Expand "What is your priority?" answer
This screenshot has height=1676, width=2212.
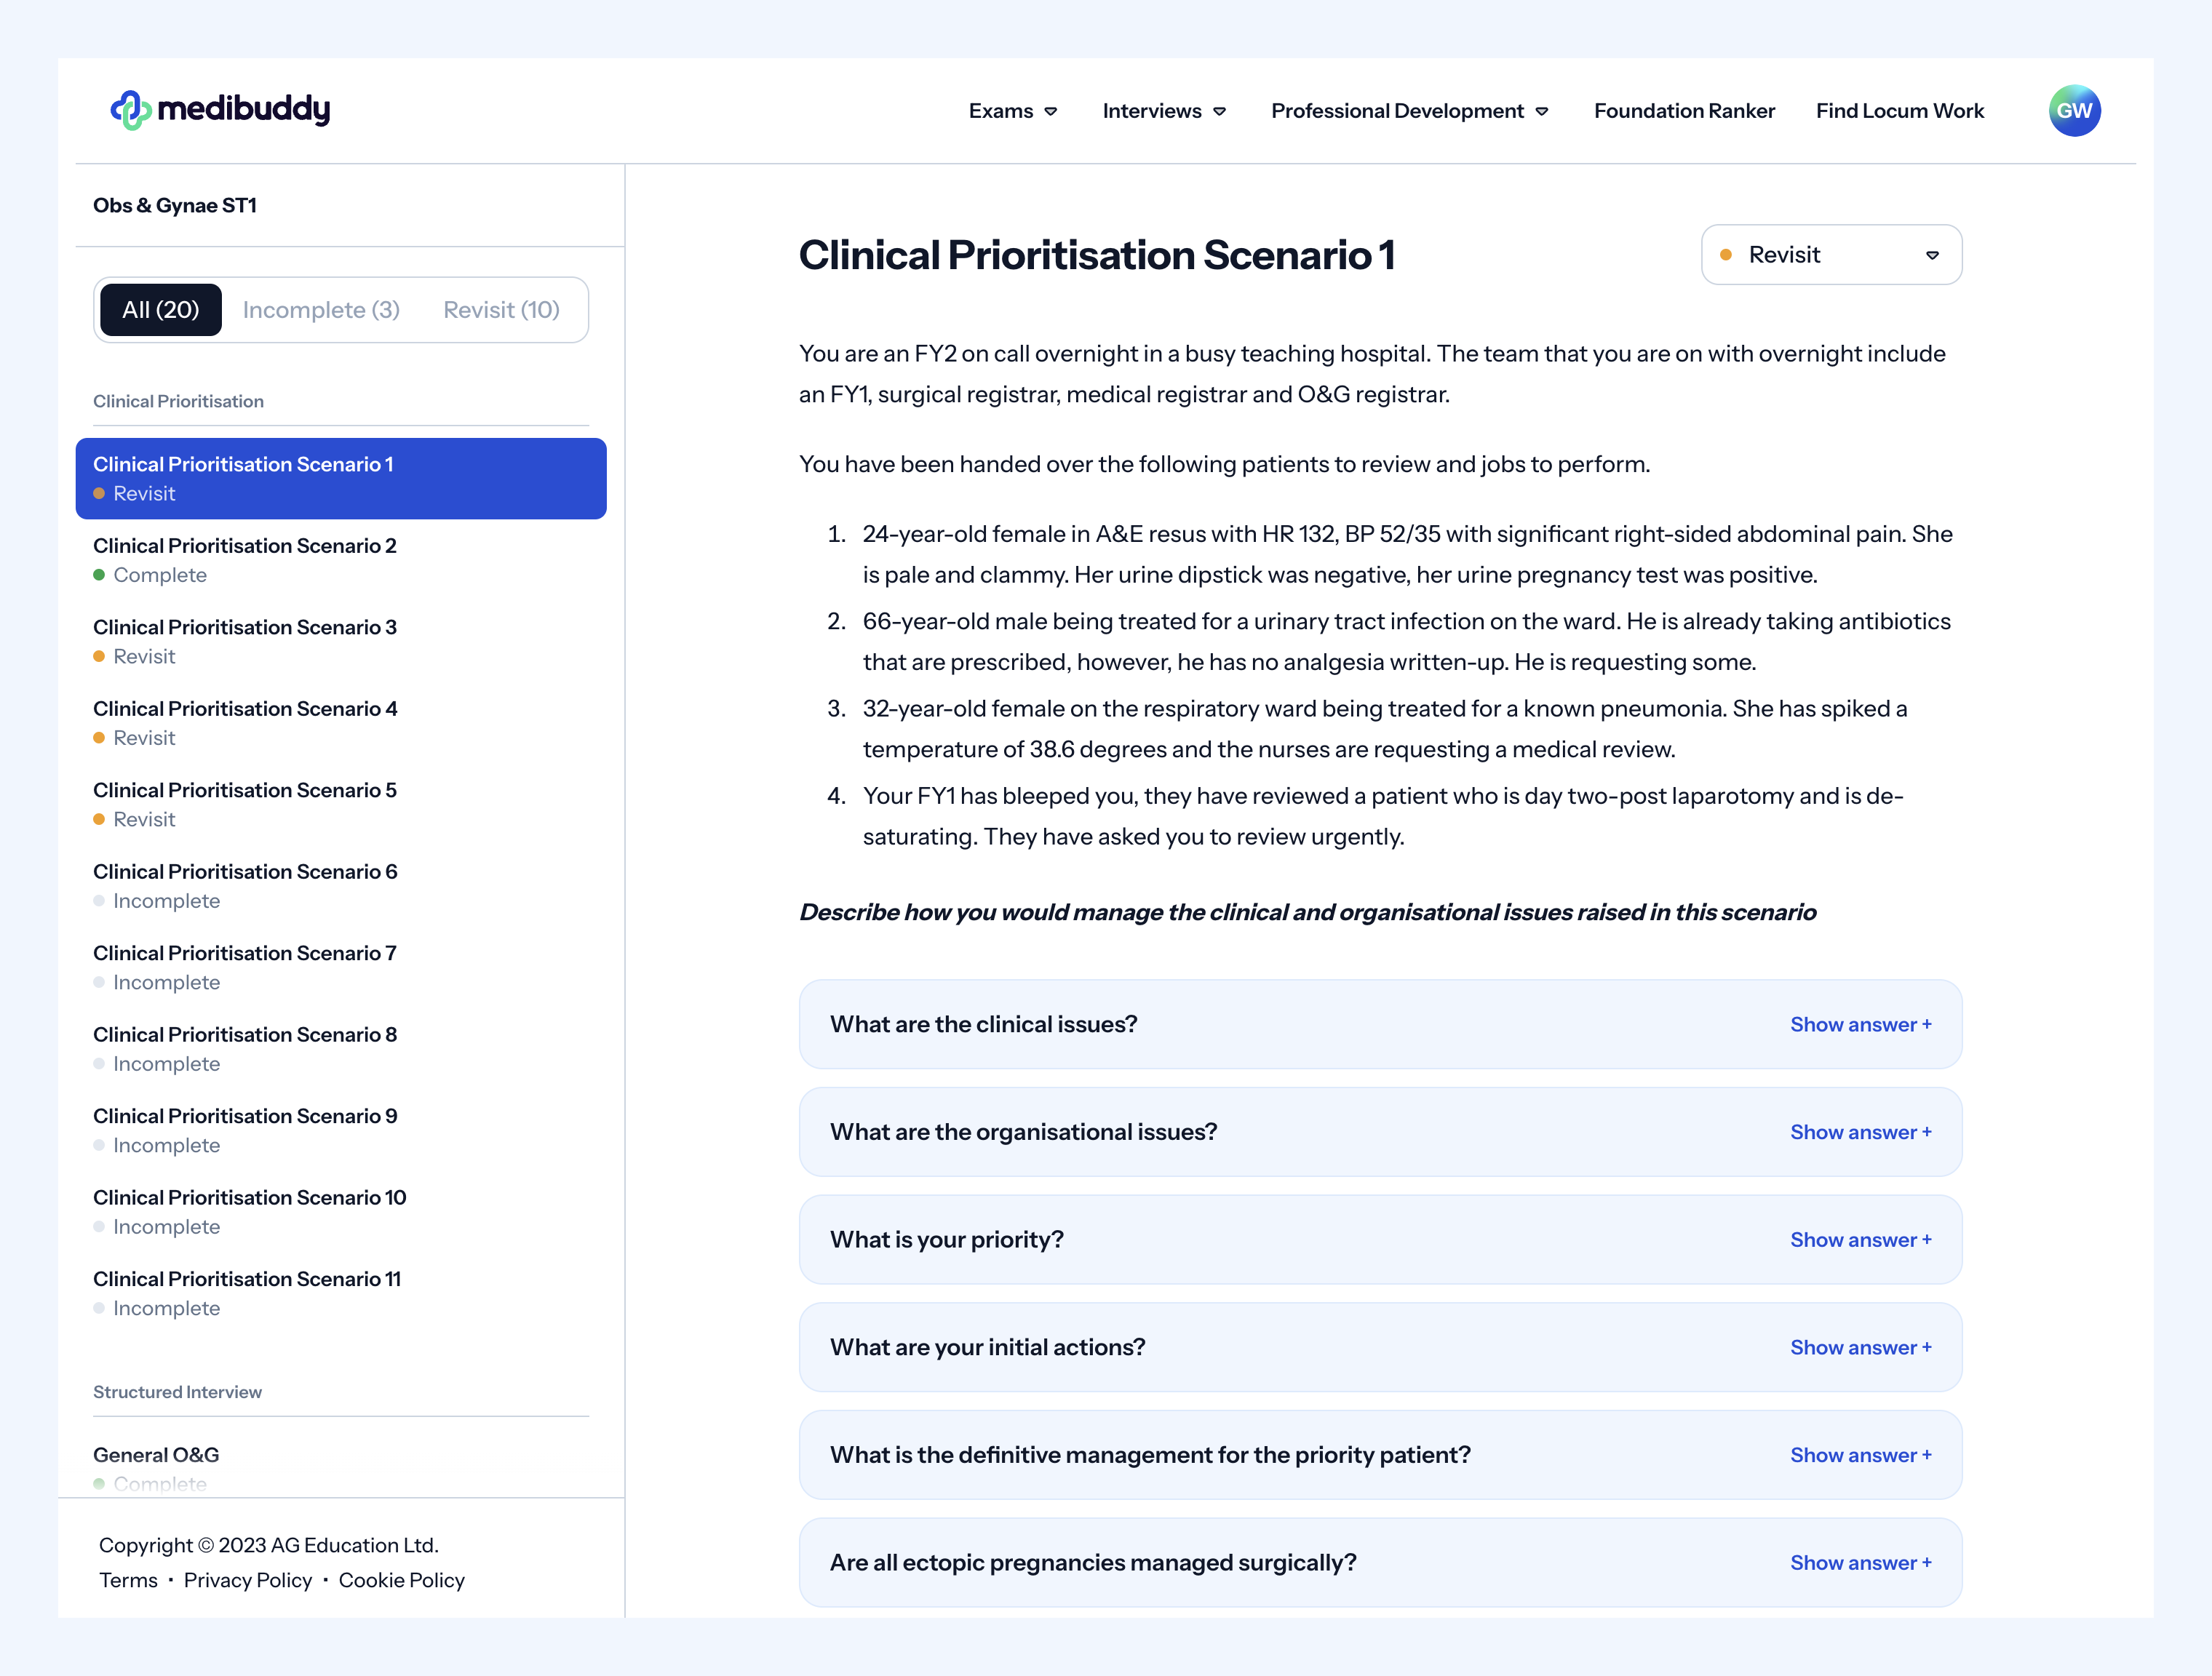point(1860,1240)
